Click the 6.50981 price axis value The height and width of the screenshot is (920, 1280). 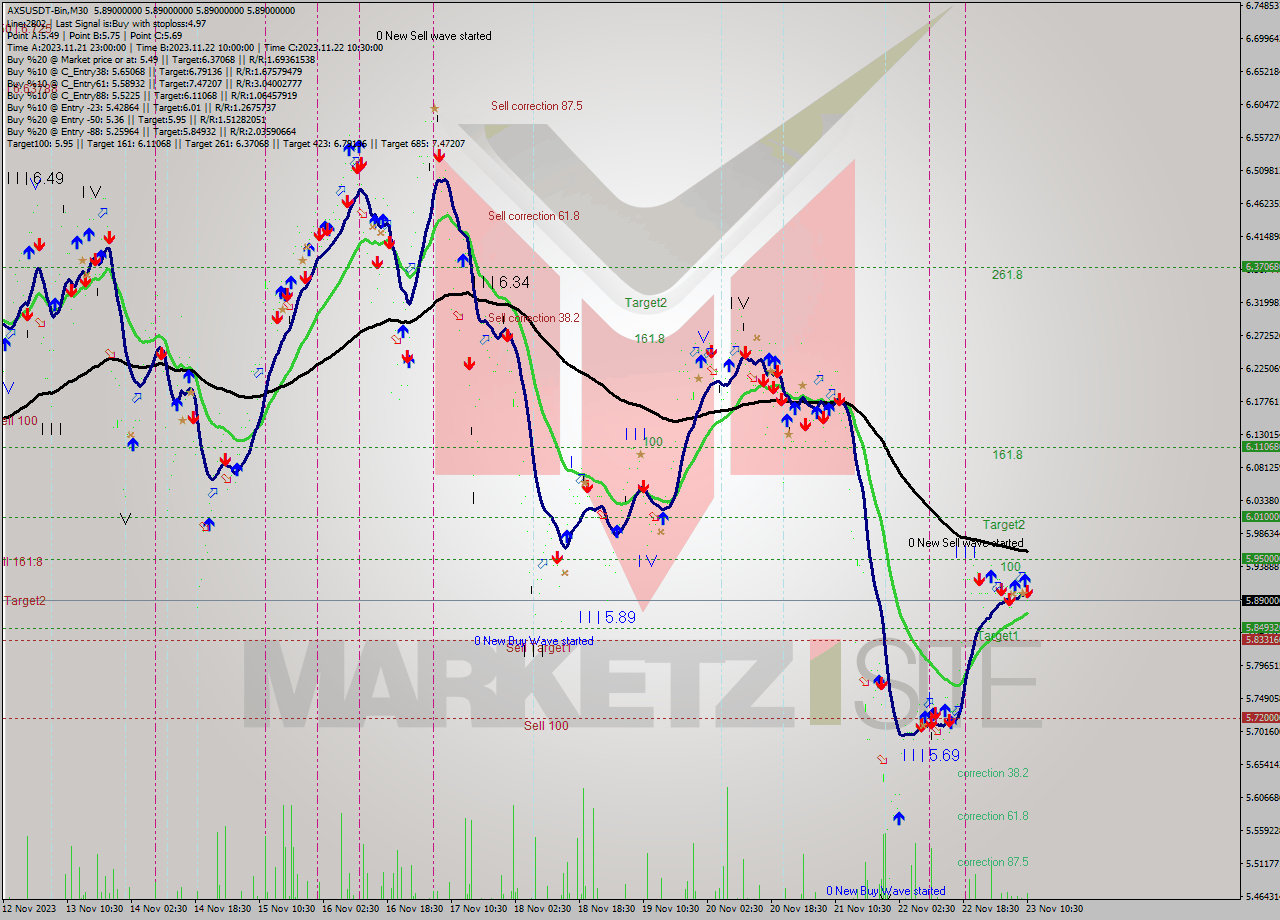coord(1262,170)
